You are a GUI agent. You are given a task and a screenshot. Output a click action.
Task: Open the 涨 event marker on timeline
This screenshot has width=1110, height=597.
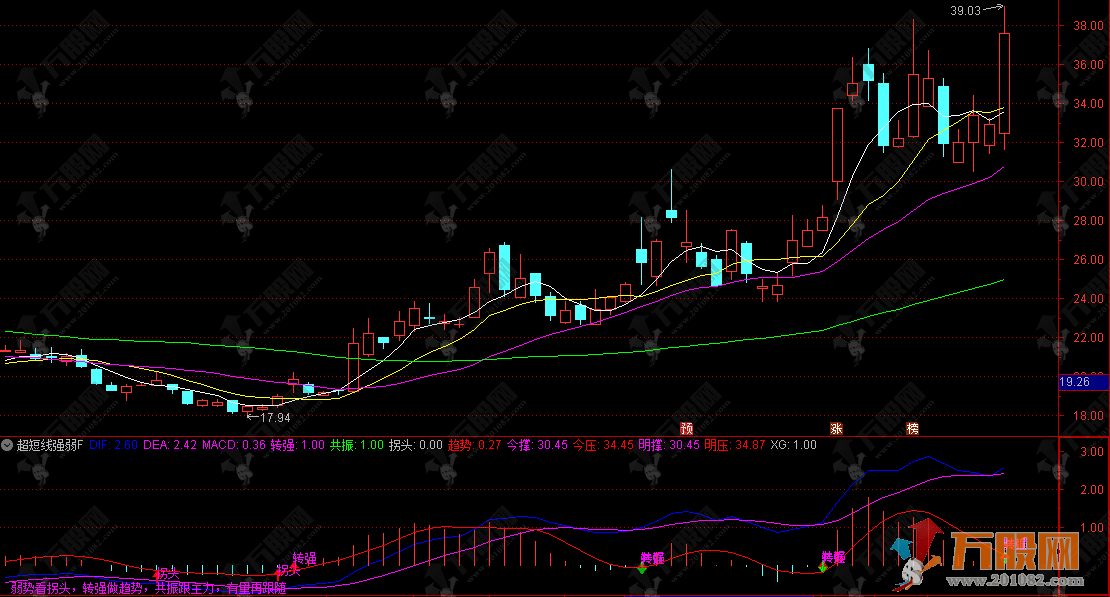pos(837,428)
